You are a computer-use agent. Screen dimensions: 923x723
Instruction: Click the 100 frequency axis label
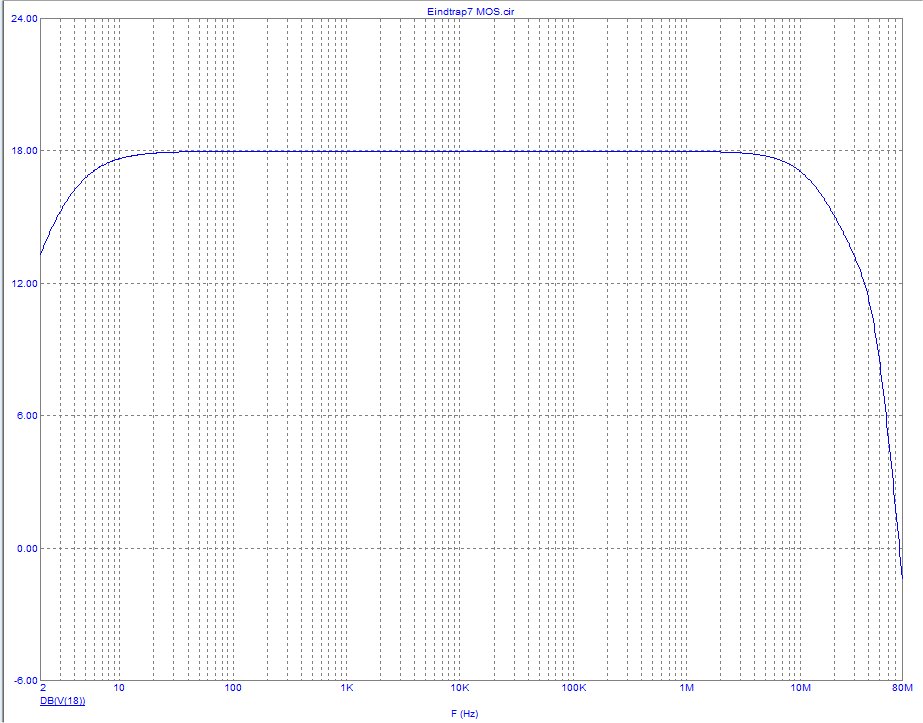[x=233, y=688]
